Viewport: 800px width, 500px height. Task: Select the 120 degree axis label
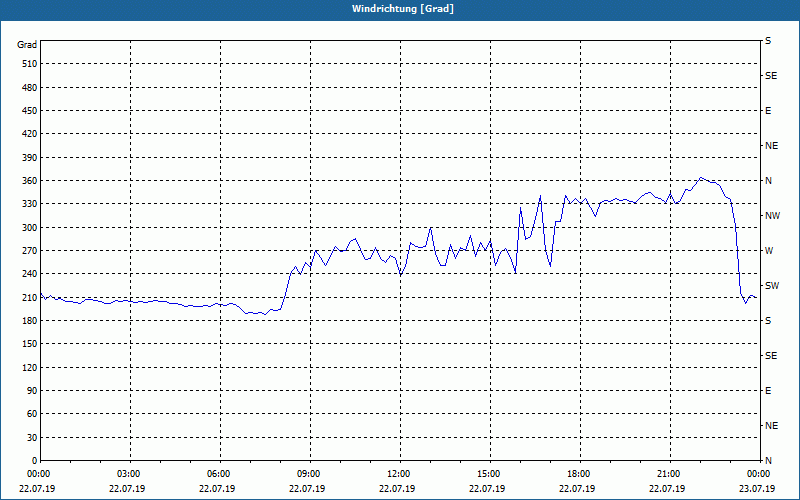[x=29, y=367]
